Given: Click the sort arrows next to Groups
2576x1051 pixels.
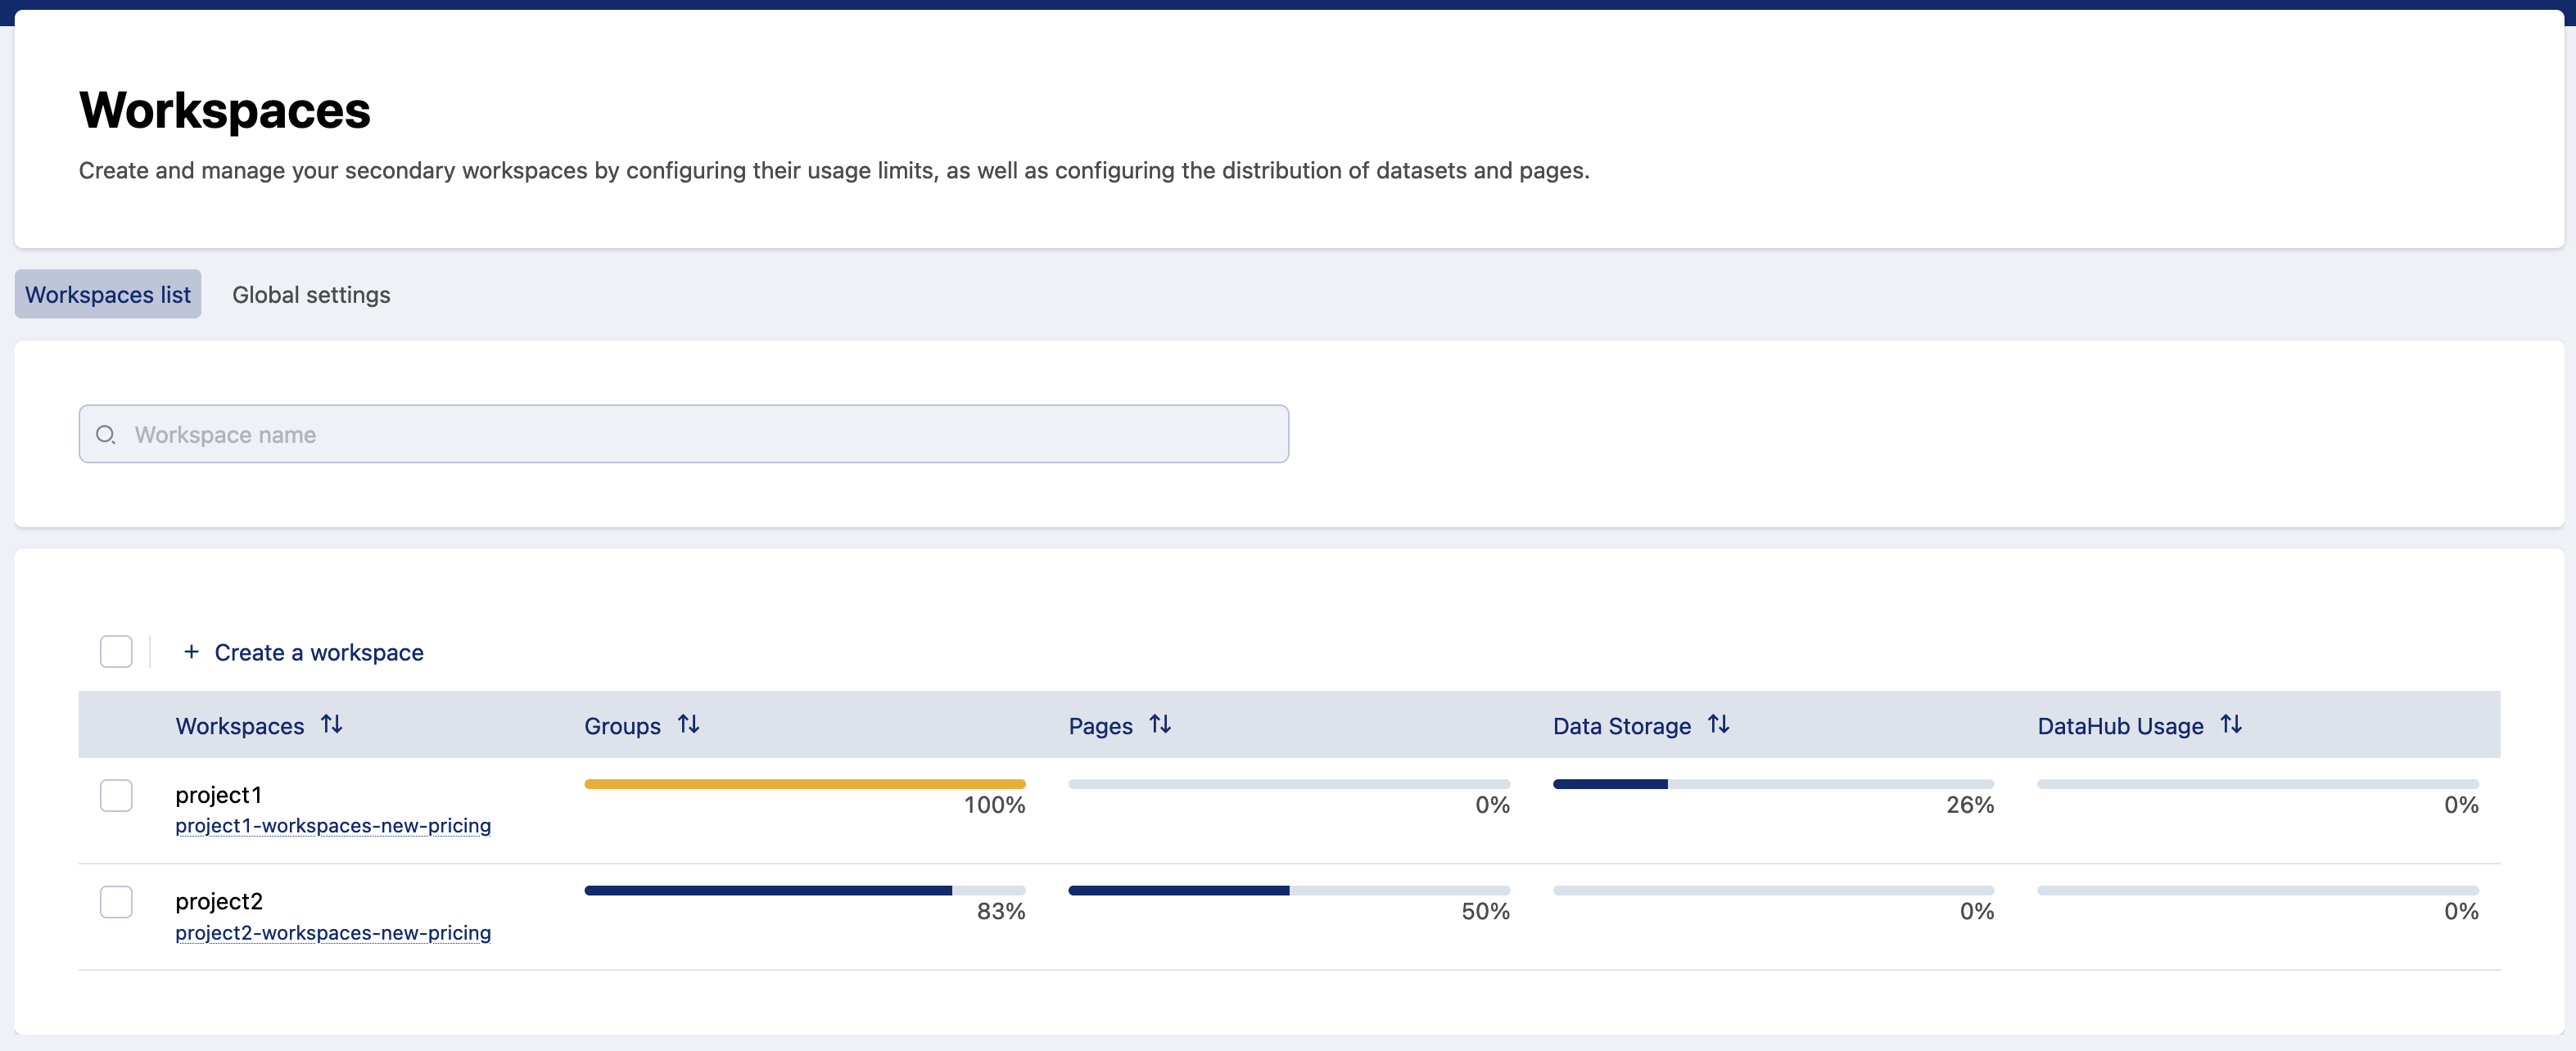Looking at the screenshot, I should pos(688,724).
